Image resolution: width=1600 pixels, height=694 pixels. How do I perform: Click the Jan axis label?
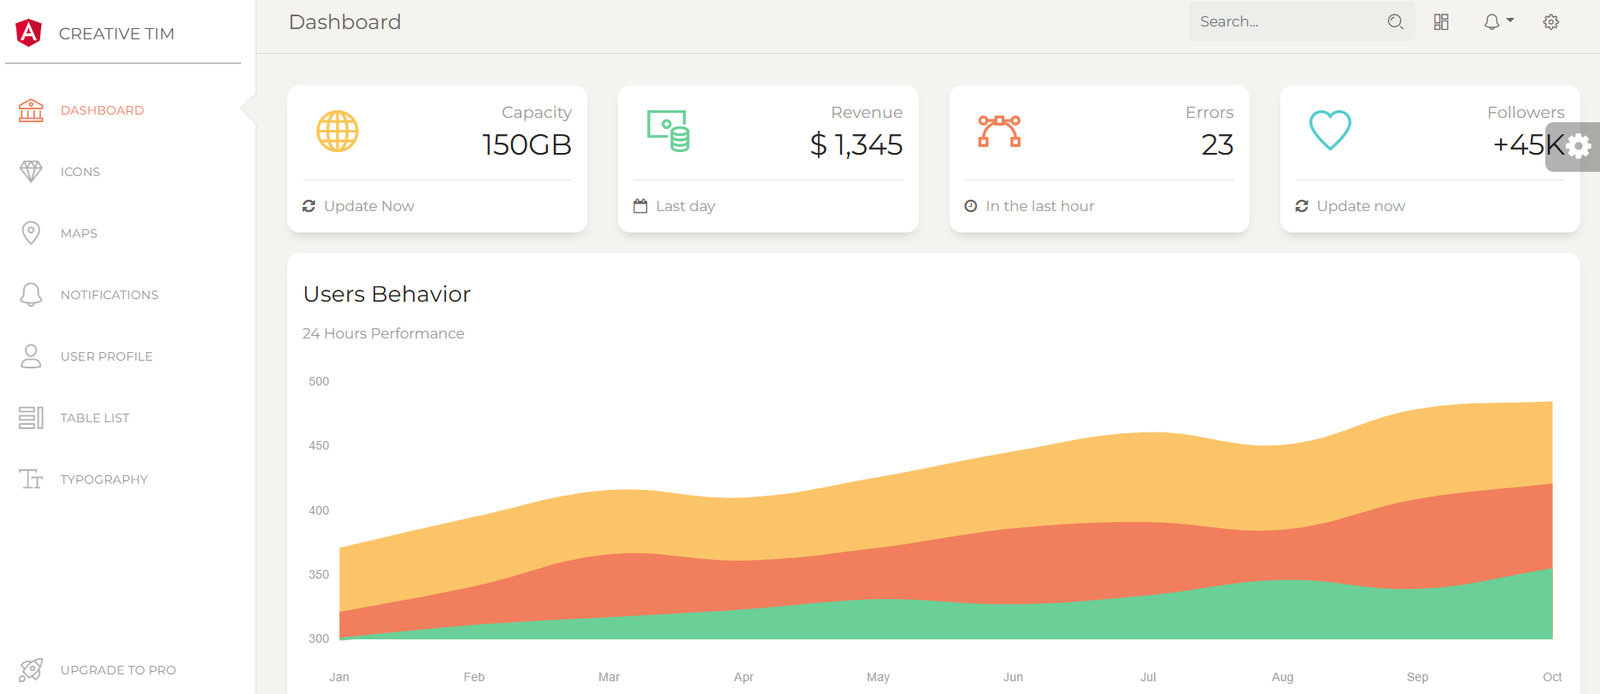[339, 677]
